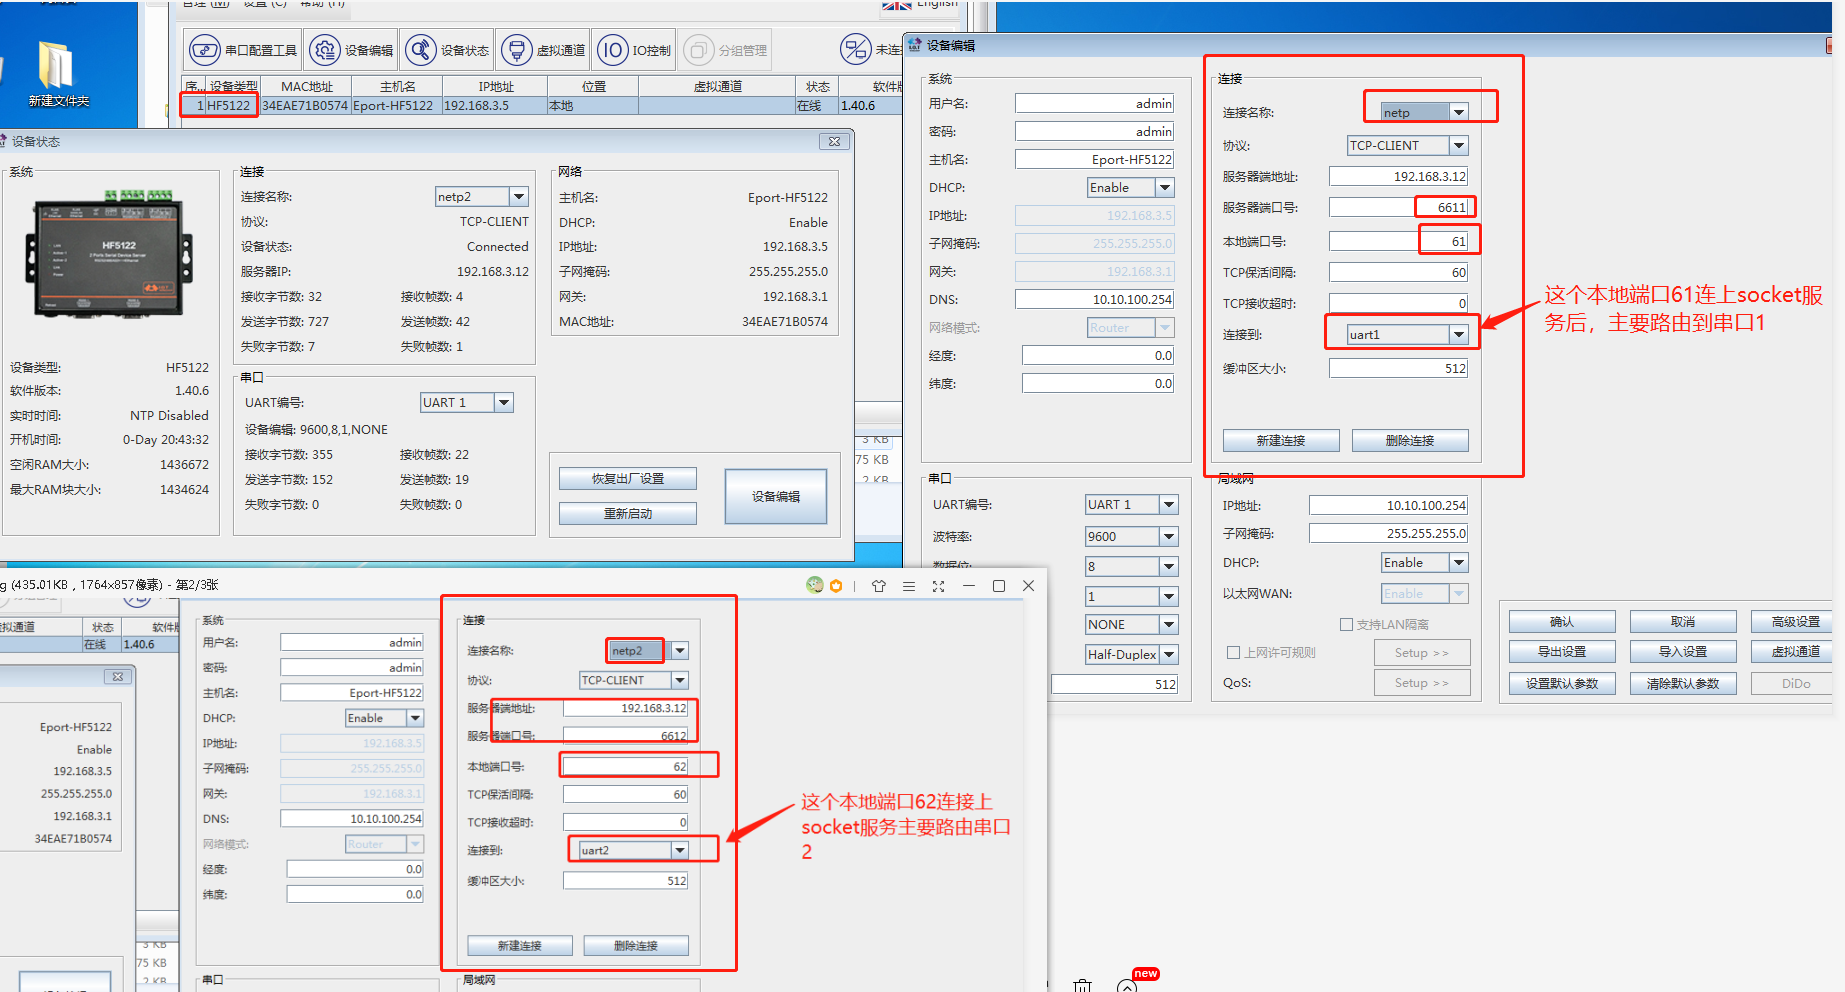Screen dimensions: 1845x992
Task: Select the HF5122 device row cell
Action: tap(230, 106)
